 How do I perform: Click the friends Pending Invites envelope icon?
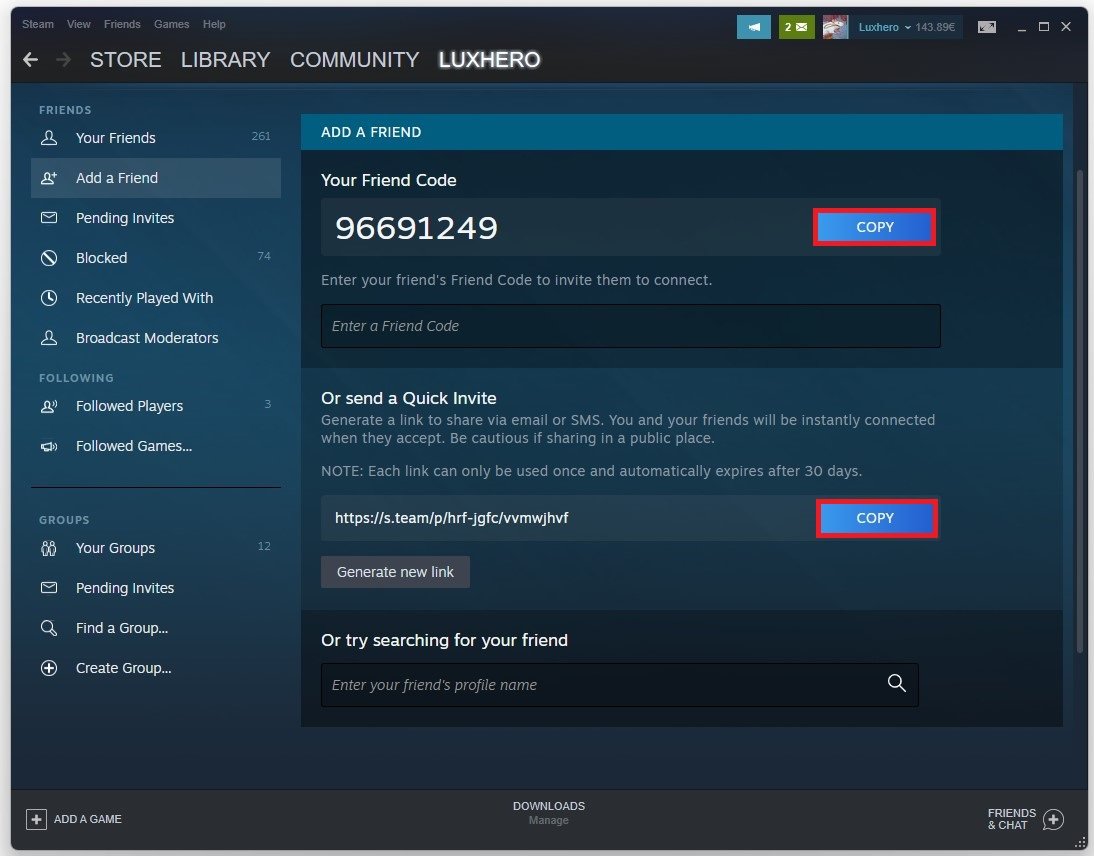click(49, 218)
